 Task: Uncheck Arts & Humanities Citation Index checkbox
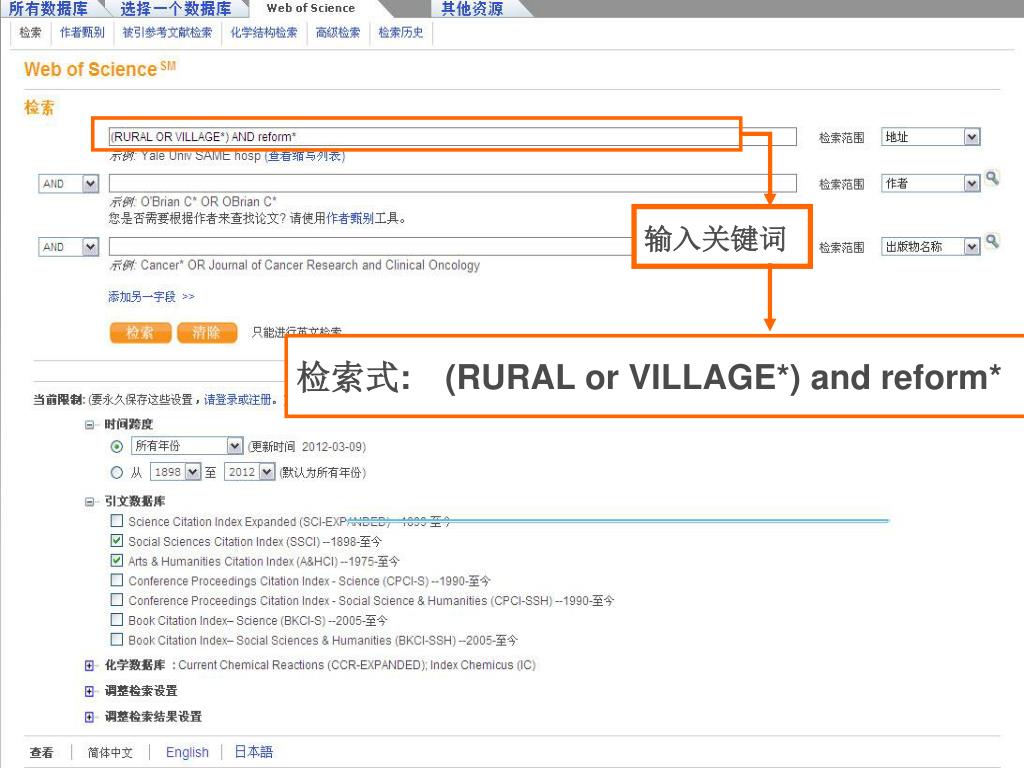117,560
